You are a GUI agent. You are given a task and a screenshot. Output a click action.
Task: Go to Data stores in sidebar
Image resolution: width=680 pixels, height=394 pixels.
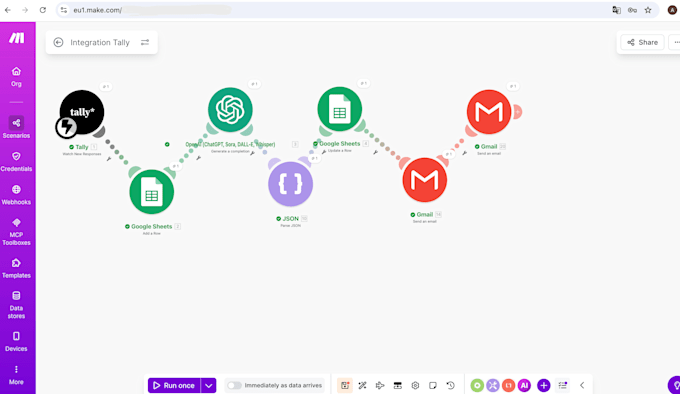pyautogui.click(x=16, y=305)
